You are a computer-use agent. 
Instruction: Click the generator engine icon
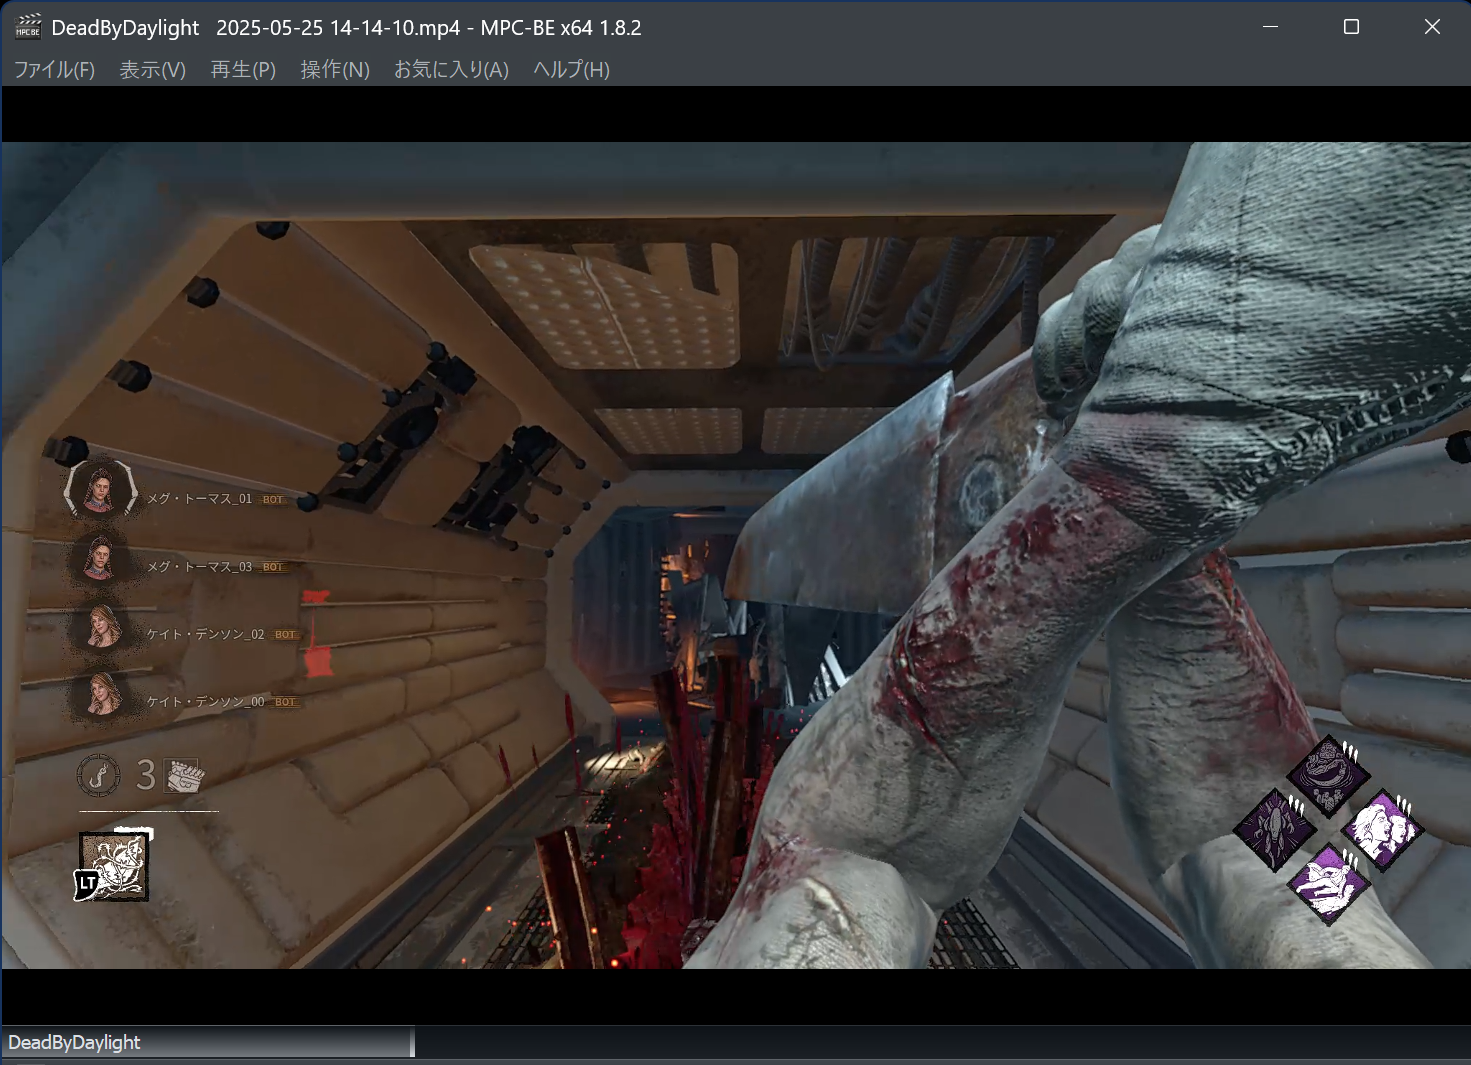[x=184, y=775]
